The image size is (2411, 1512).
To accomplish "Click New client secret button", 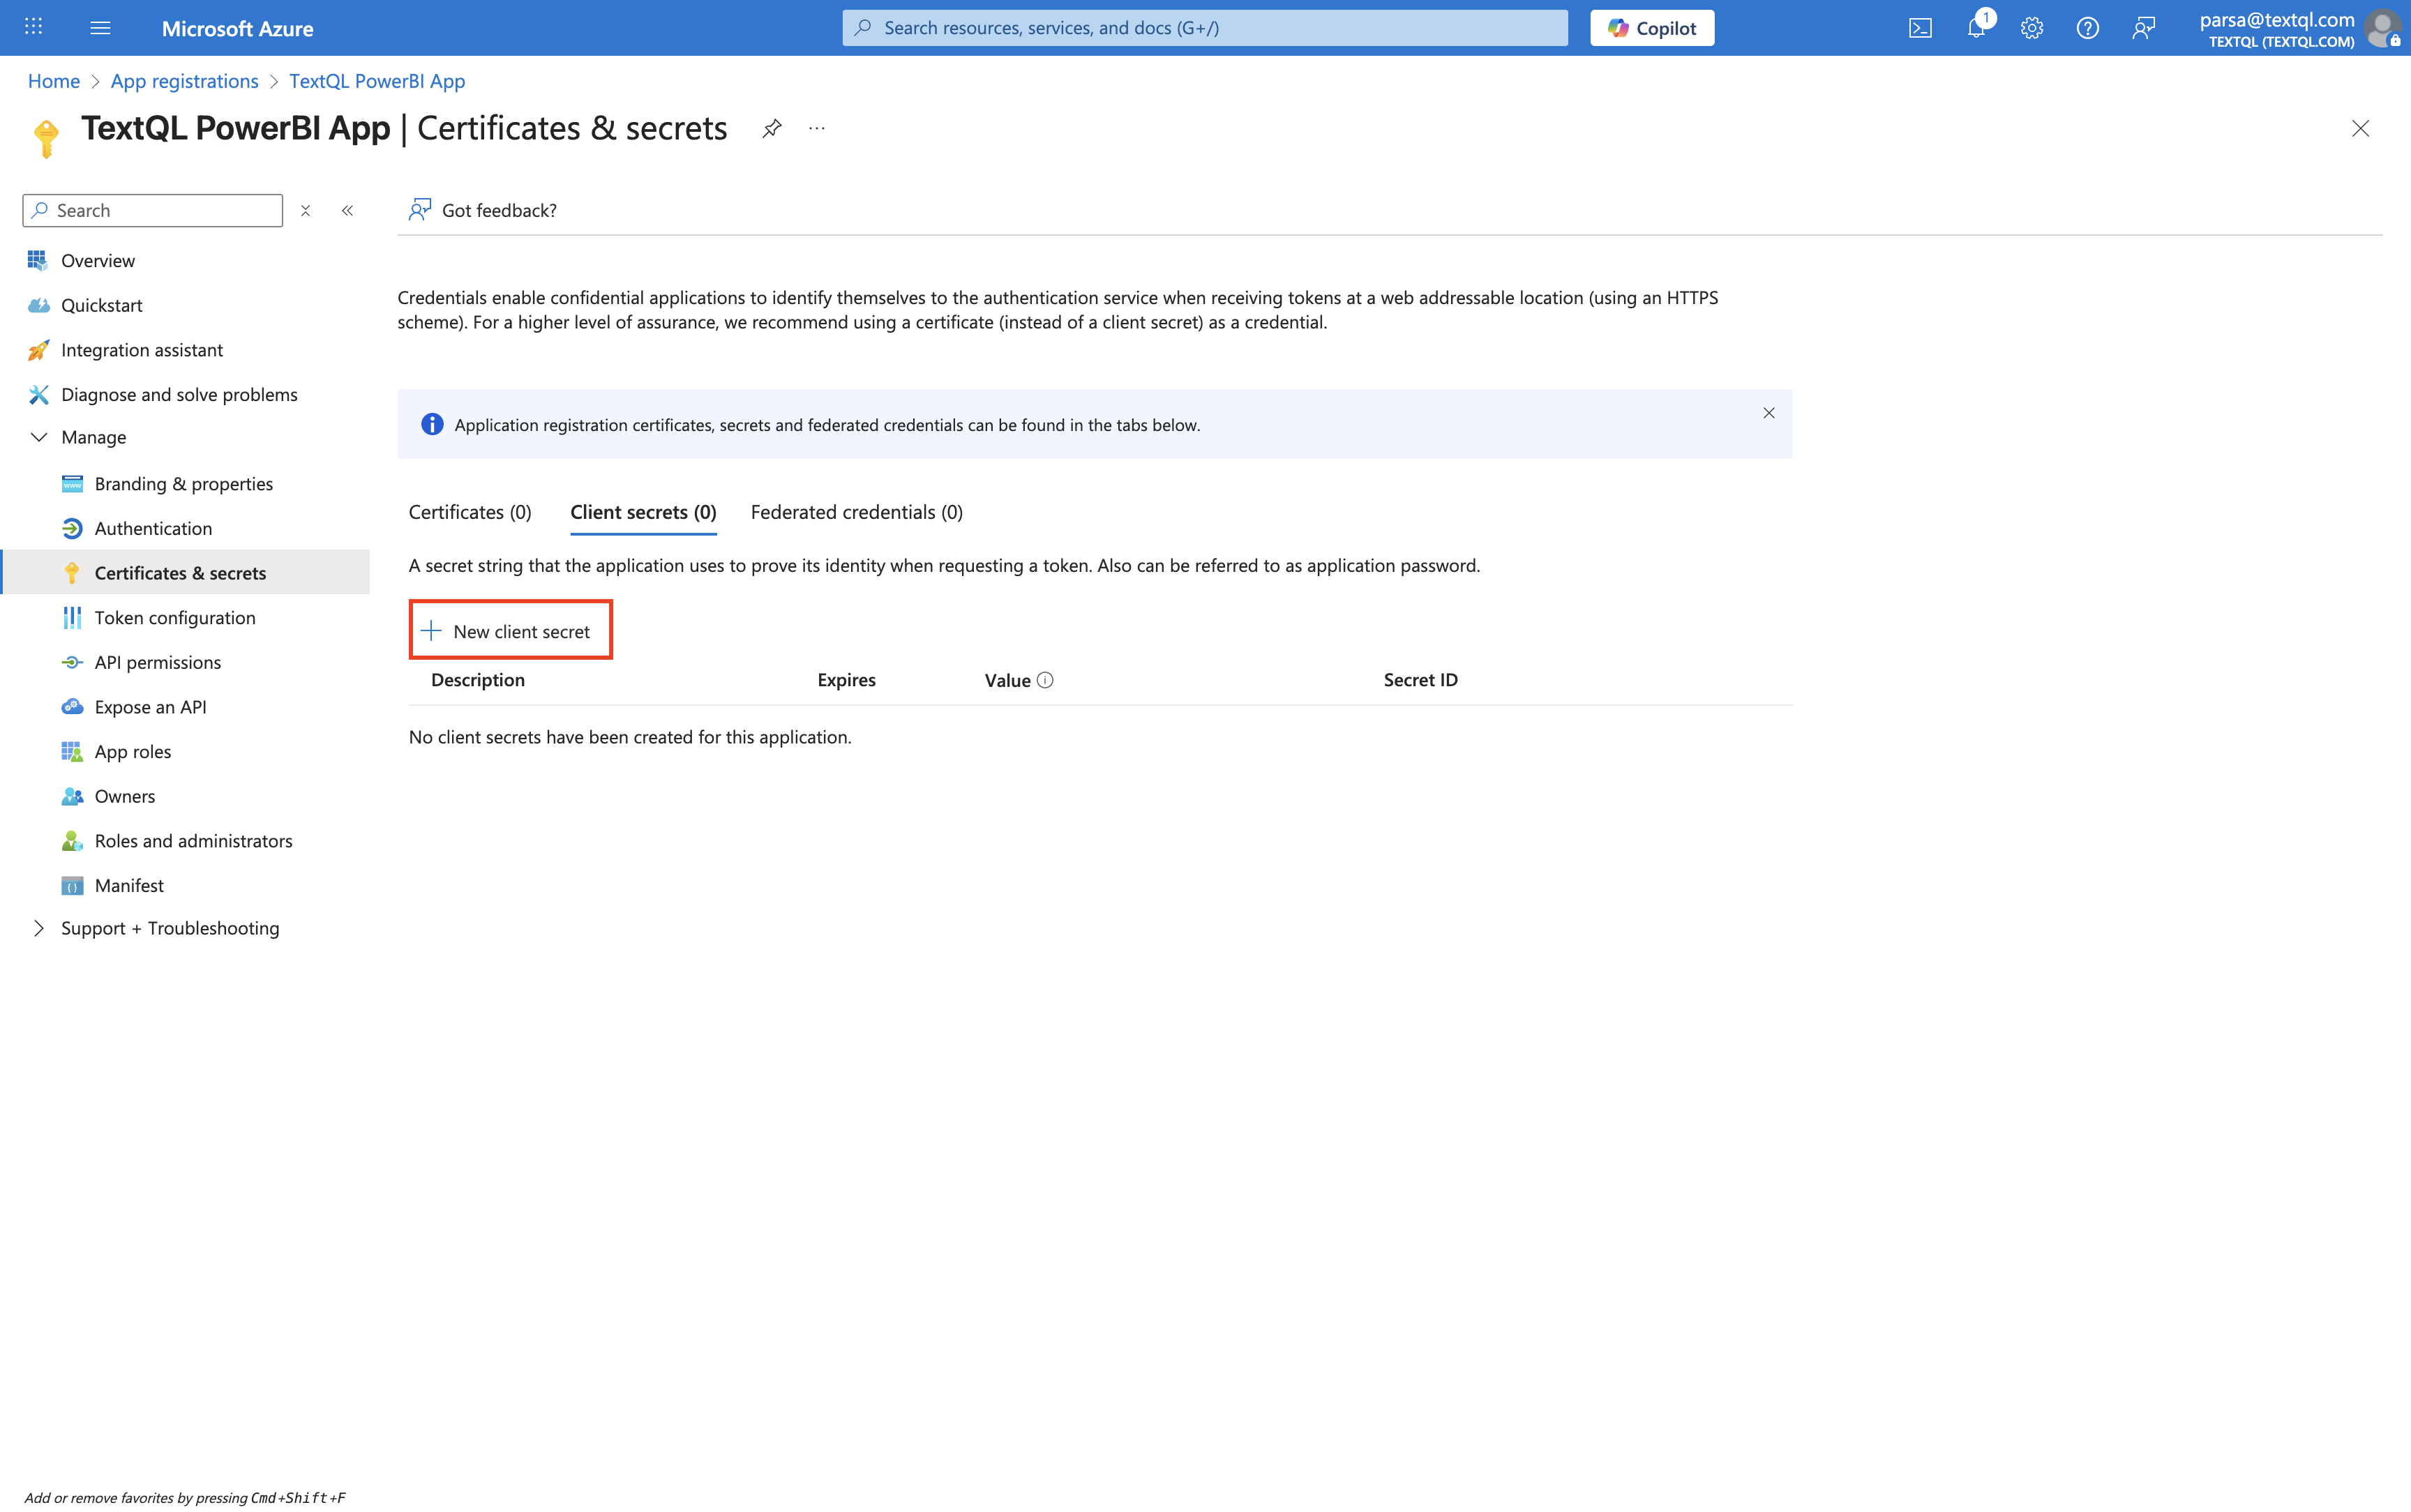I will [510, 631].
